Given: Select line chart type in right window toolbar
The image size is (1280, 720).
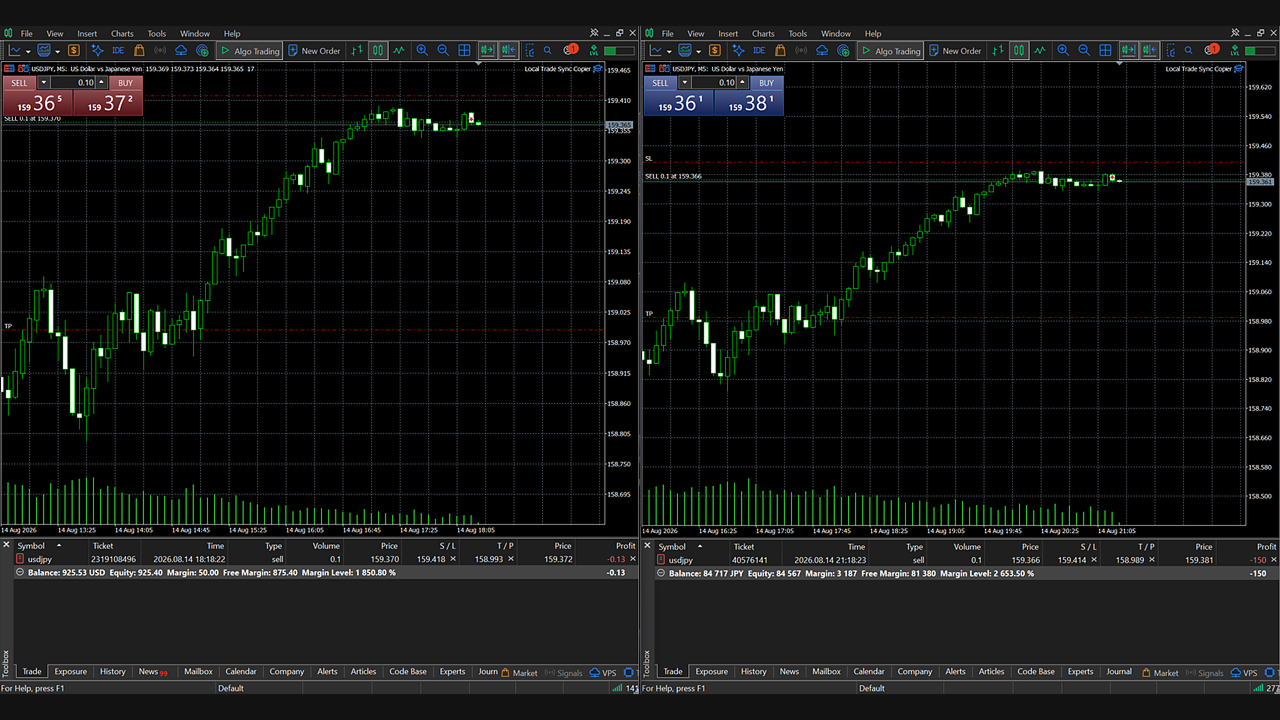Looking at the screenshot, I should (1040, 50).
